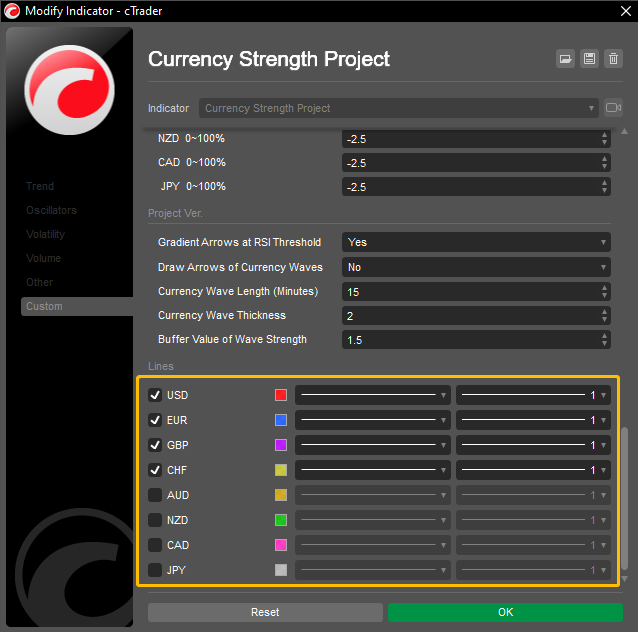This screenshot has width=638, height=632.
Task: Uncheck the CHF line checkbox
Action: click(155, 470)
